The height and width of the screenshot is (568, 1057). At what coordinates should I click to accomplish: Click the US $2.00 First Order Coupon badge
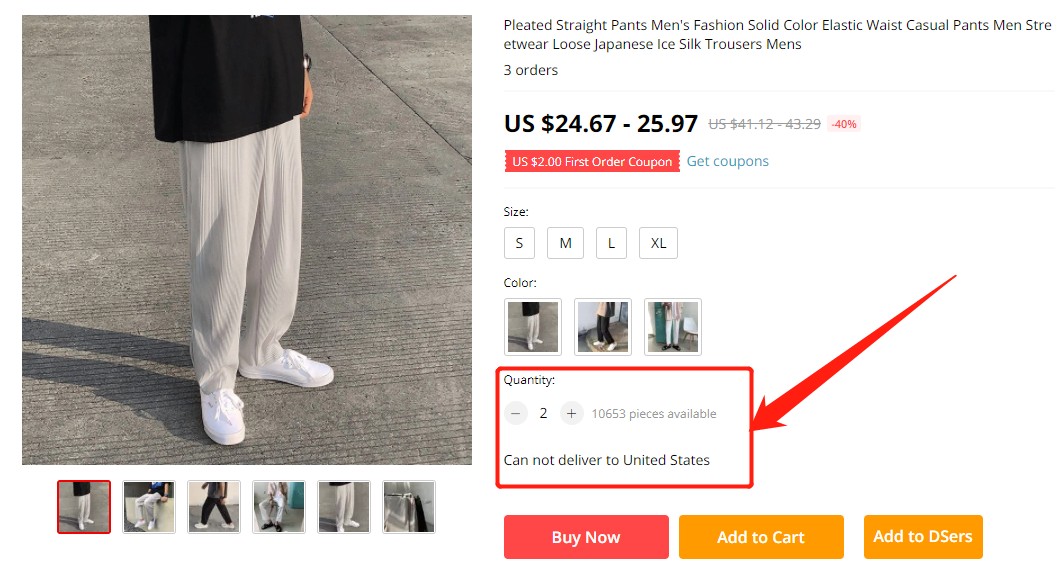[592, 162]
